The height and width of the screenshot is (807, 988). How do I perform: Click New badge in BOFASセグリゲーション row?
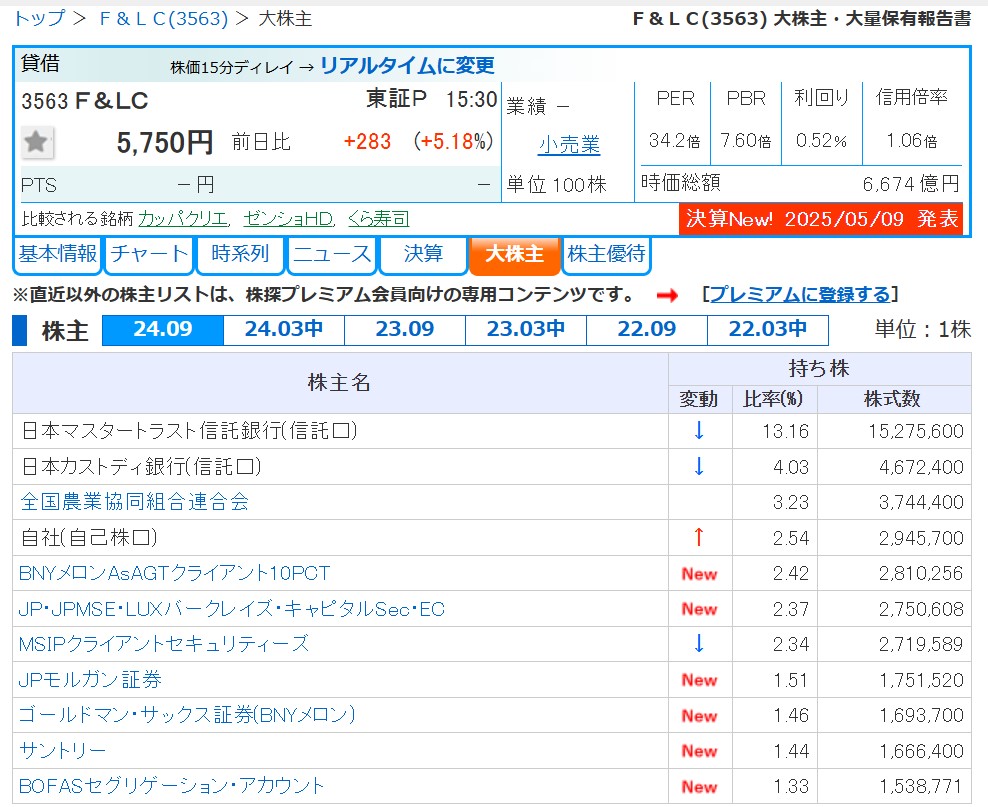[x=699, y=787]
